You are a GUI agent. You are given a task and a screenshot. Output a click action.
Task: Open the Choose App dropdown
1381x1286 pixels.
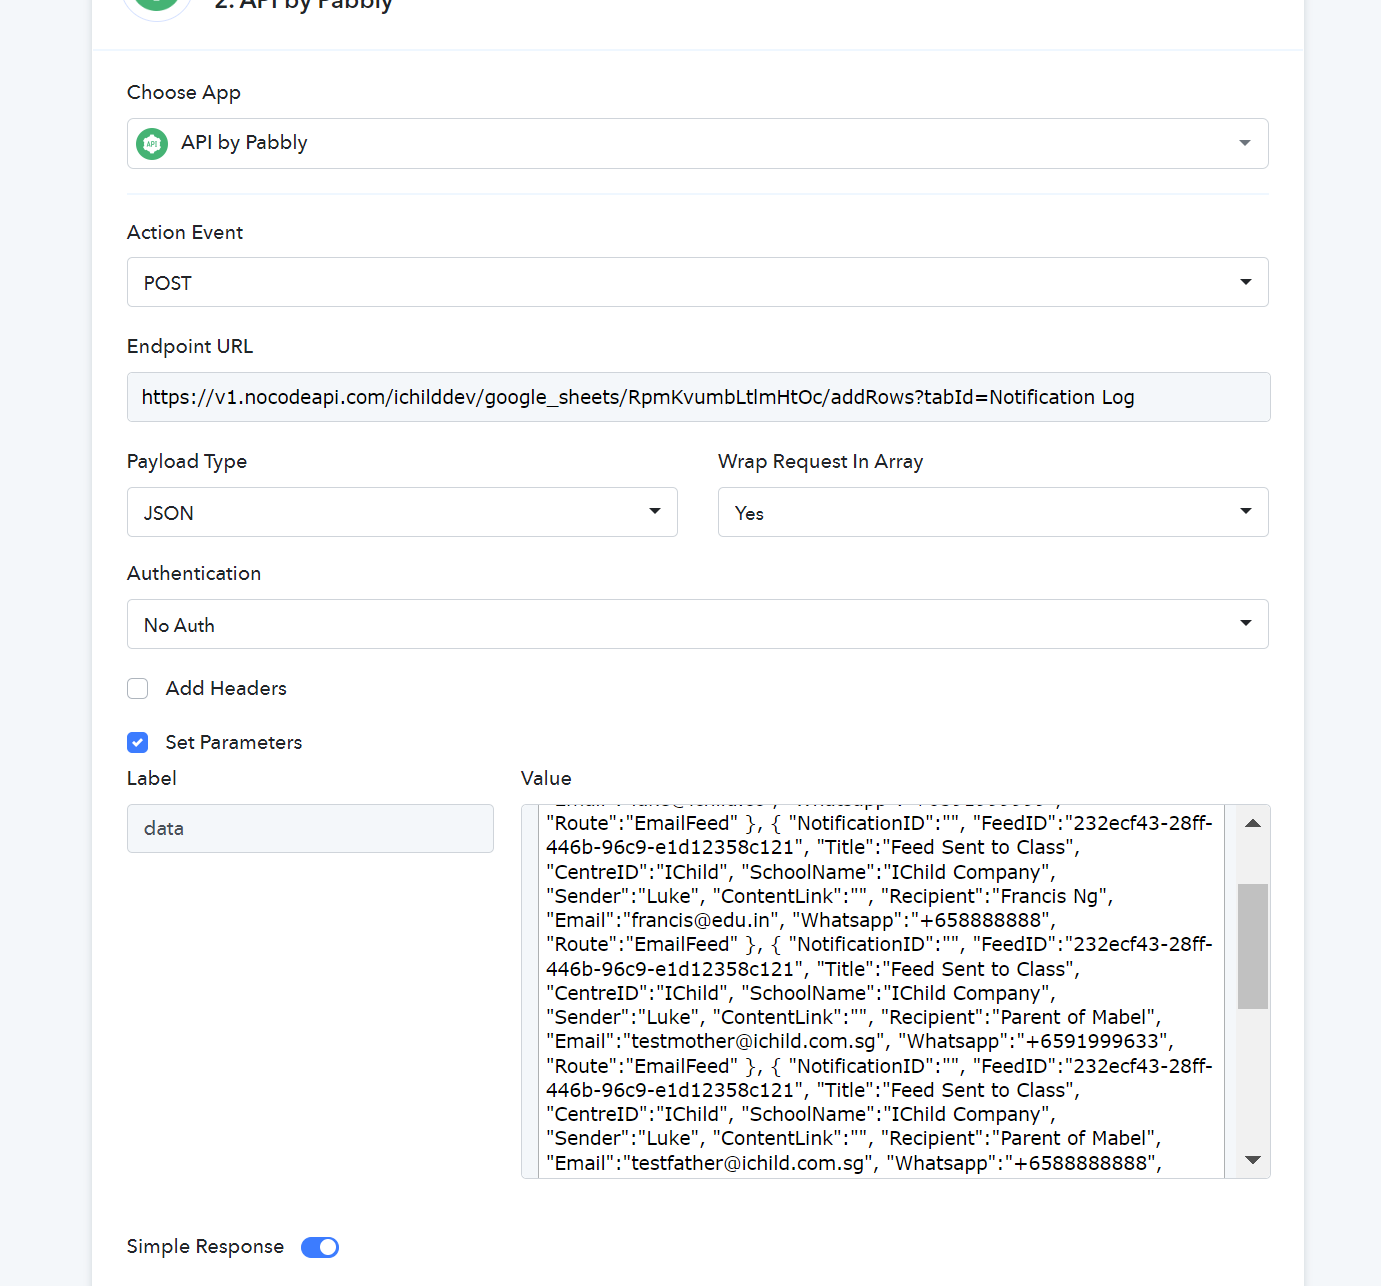698,143
